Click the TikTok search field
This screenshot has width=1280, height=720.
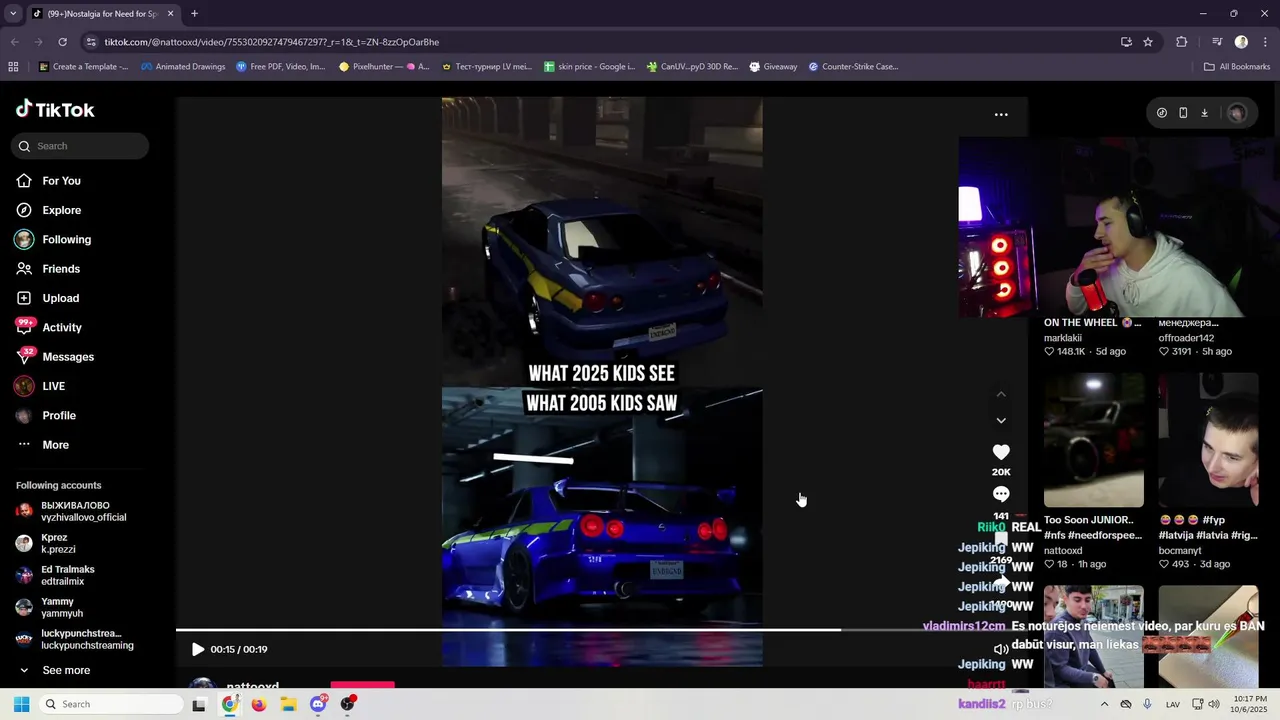[x=80, y=146]
